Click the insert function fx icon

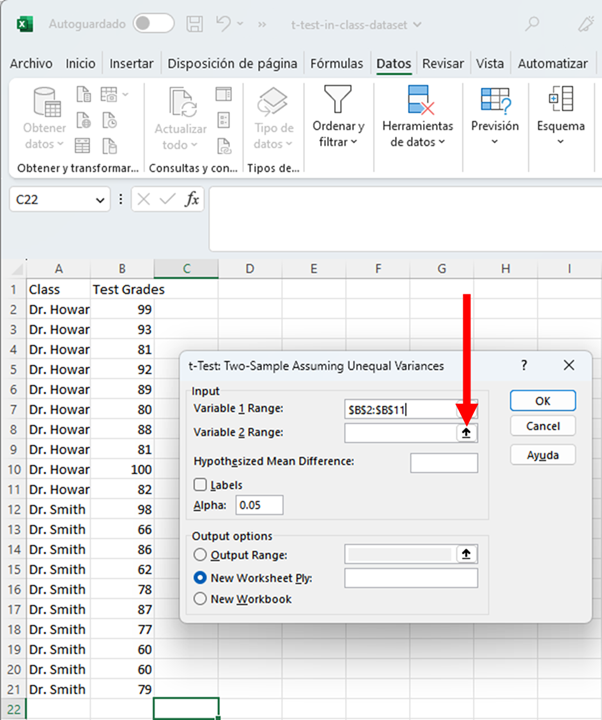click(192, 200)
